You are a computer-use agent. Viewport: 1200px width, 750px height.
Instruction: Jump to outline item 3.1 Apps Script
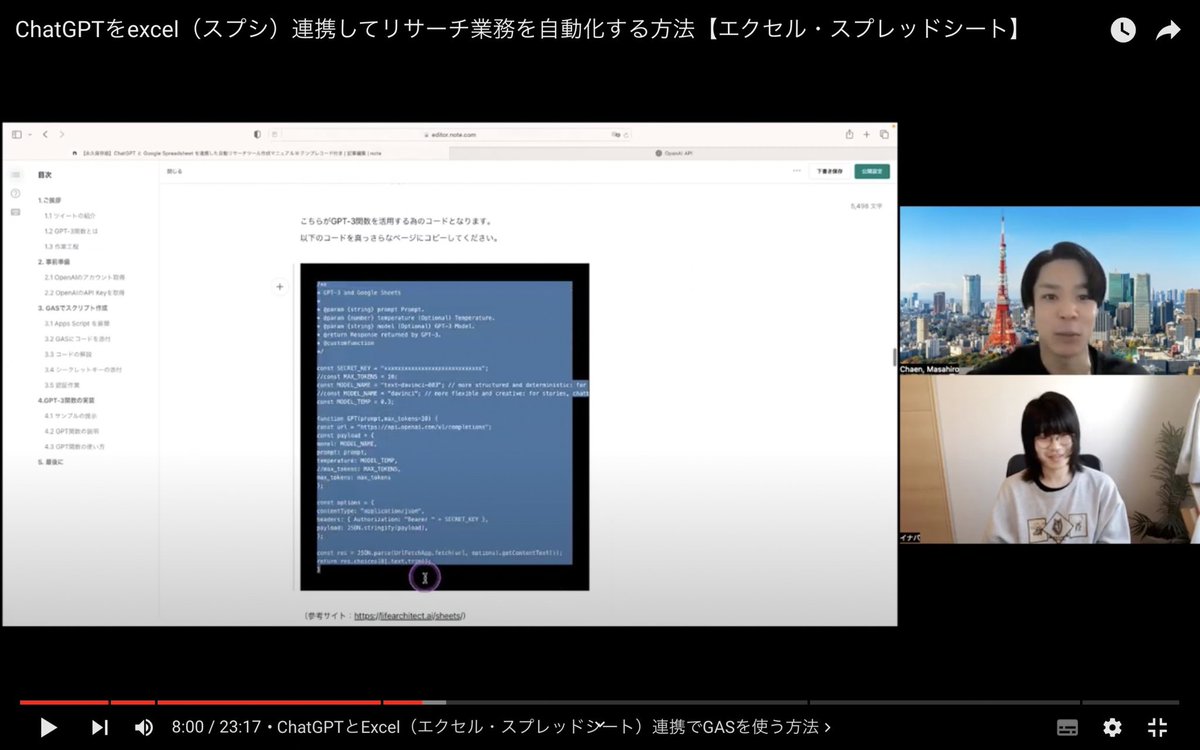pyautogui.click(x=77, y=324)
